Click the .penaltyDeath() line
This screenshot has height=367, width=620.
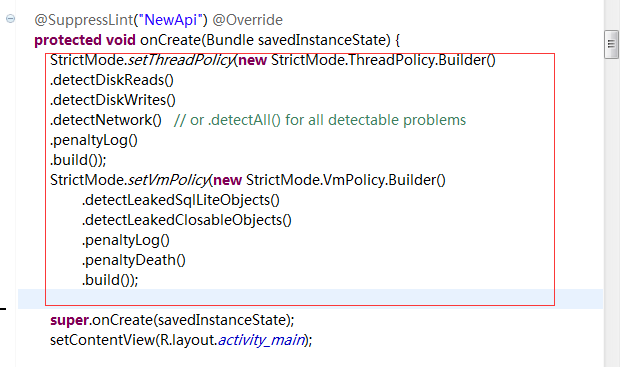click(134, 260)
